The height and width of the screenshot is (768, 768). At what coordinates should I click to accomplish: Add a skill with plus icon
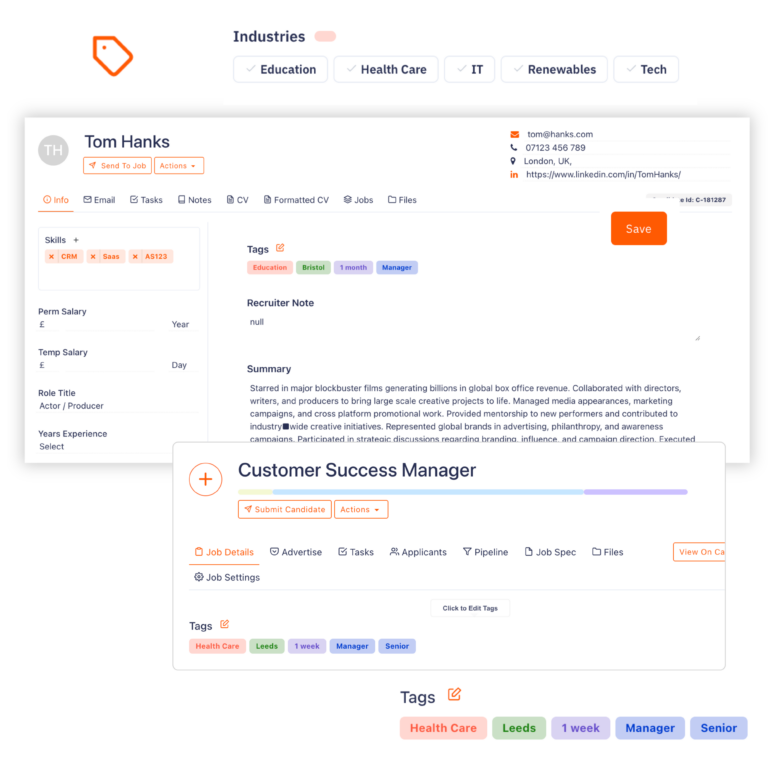[x=76, y=240]
